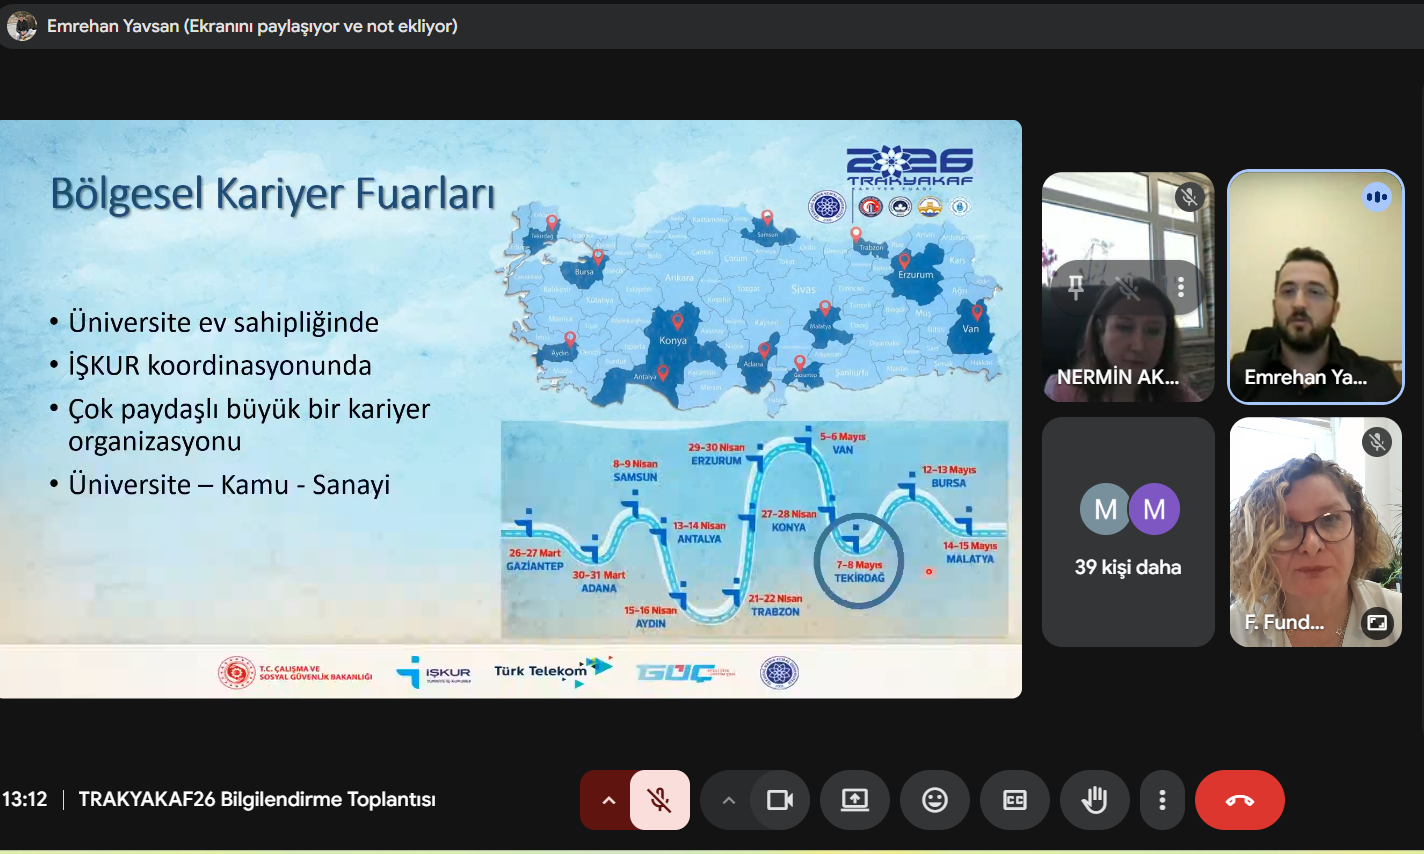Screen dimensions: 1424x854
Task: Unmute the microphone in the bottom bar
Action: coord(659,800)
